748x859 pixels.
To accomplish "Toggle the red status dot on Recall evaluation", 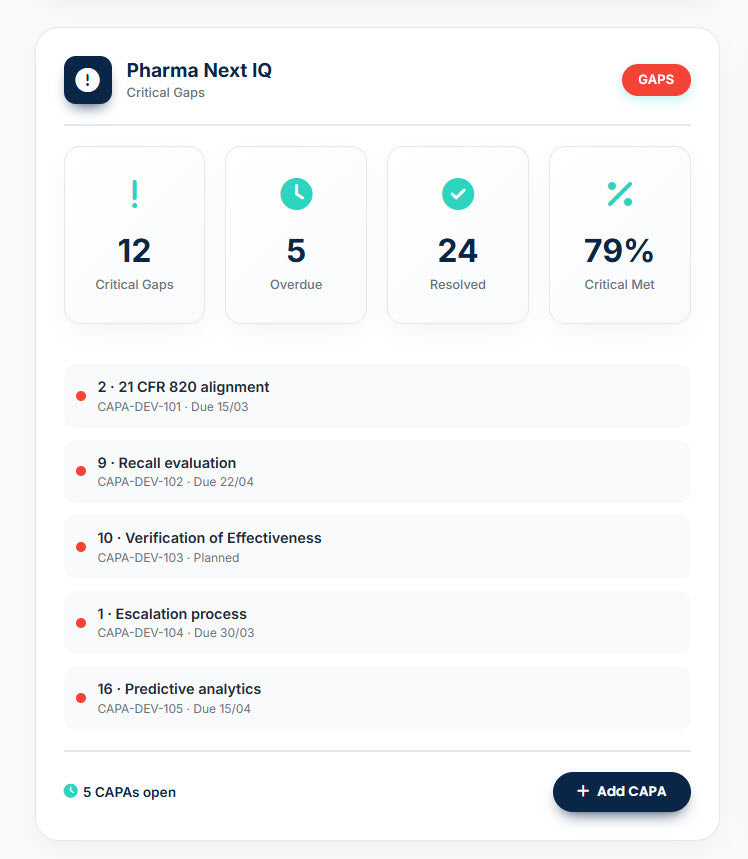I will (x=81, y=471).
